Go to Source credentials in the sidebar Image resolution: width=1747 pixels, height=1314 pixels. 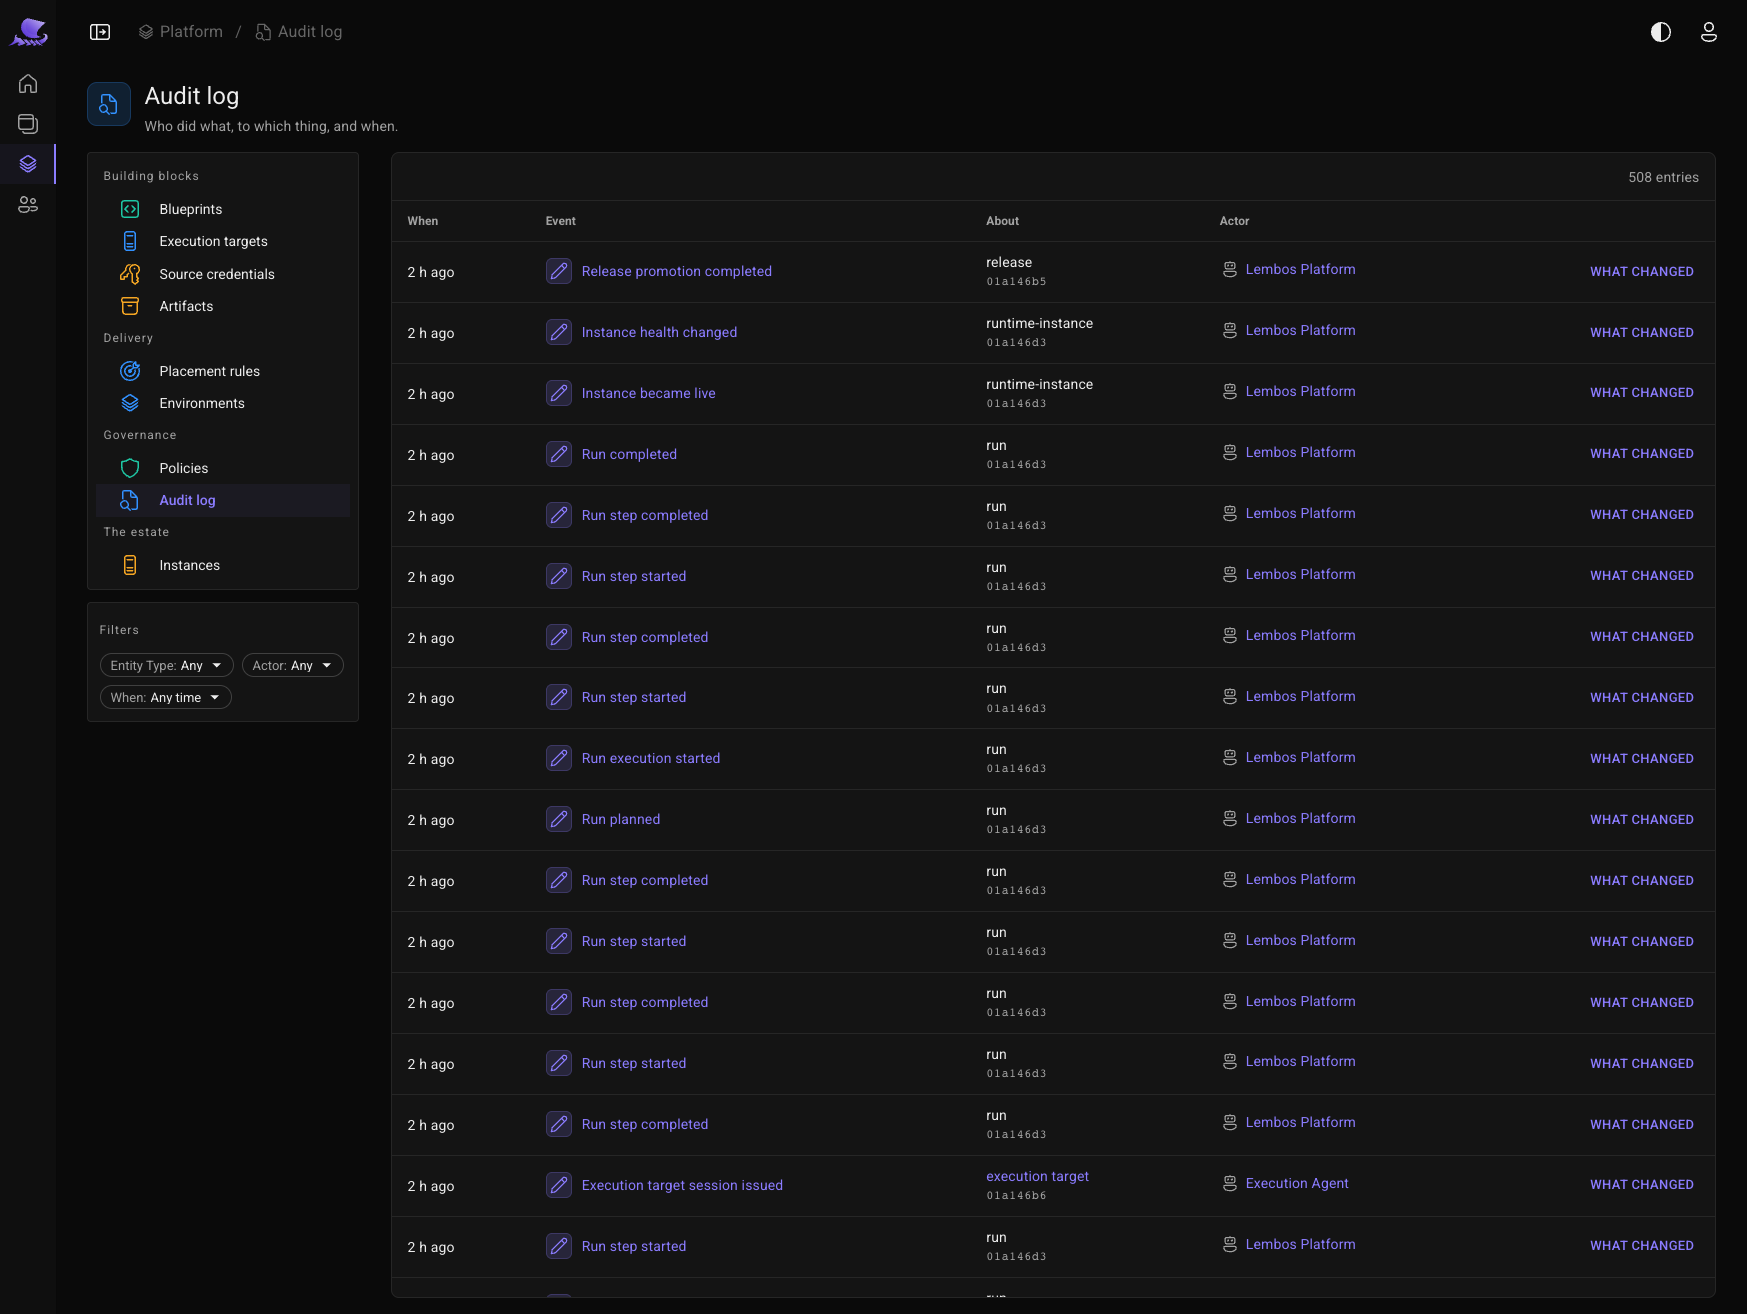pyautogui.click(x=223, y=274)
